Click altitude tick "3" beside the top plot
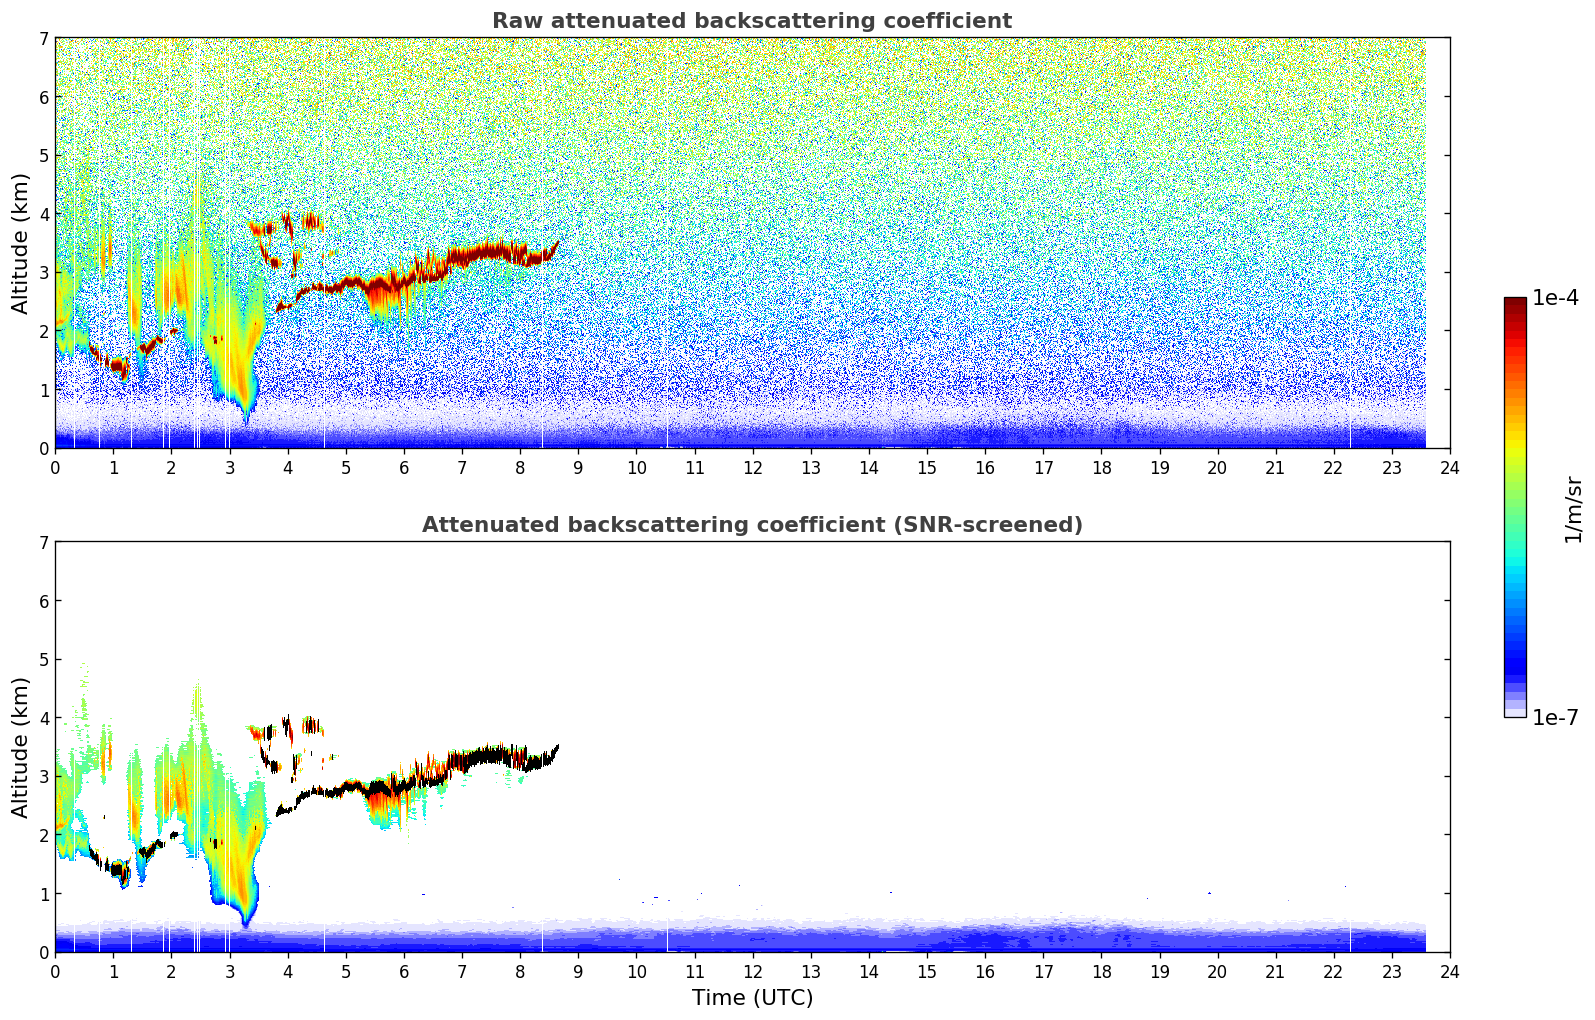Viewport: 1595px width, 1020px height. click(43, 273)
